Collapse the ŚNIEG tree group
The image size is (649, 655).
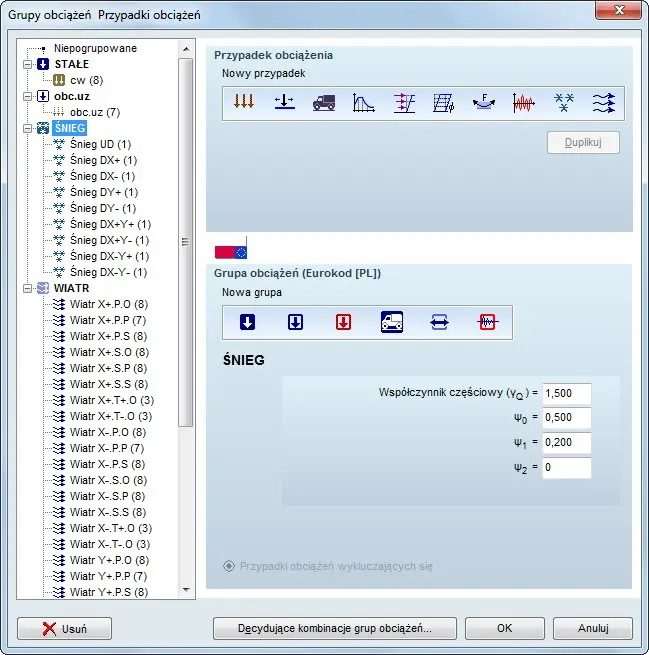point(26,128)
